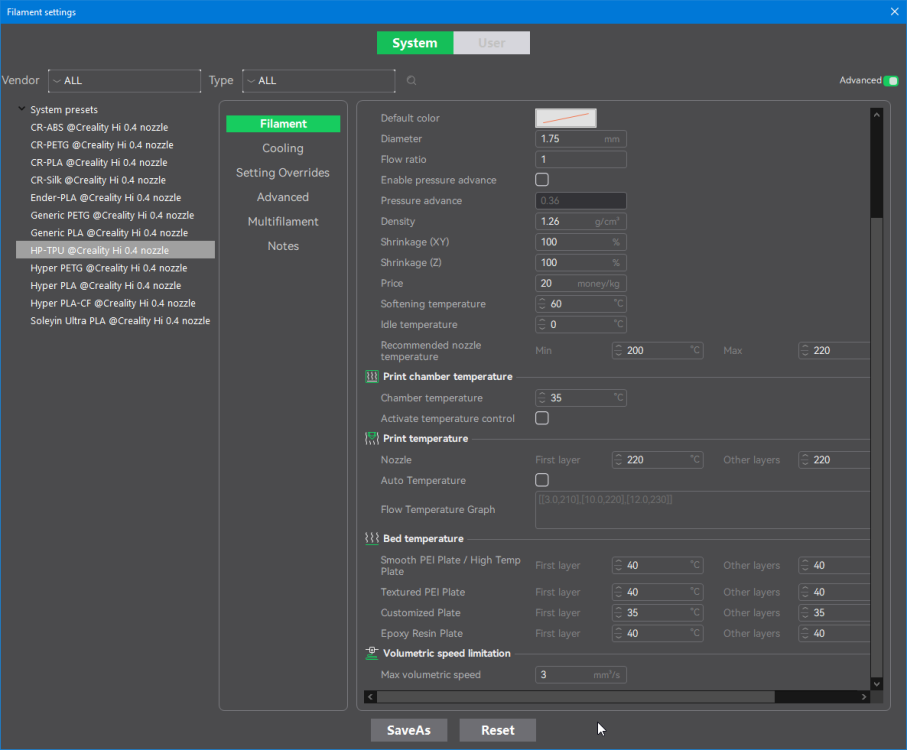Viewport: 907px width, 750px height.
Task: Collapse the System presets tree
Action: tap(21, 109)
